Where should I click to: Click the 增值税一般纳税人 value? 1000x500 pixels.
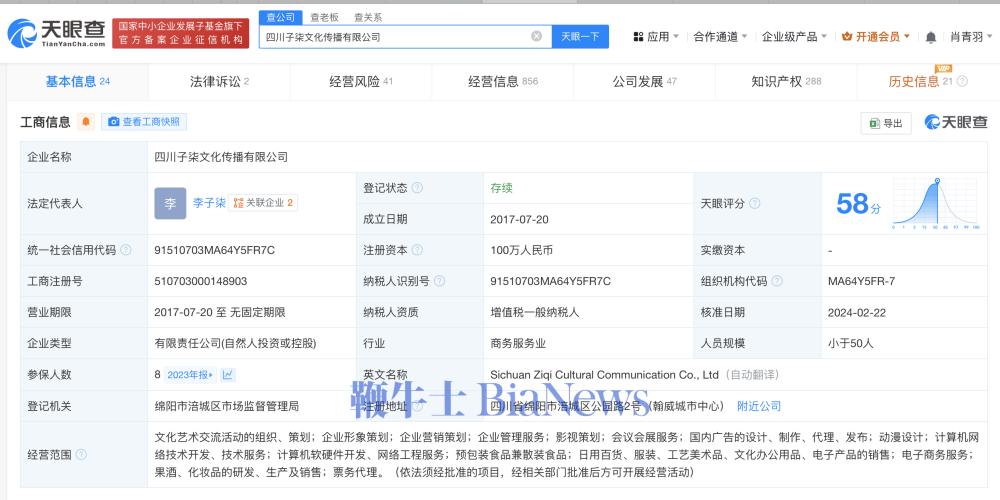tap(534, 312)
